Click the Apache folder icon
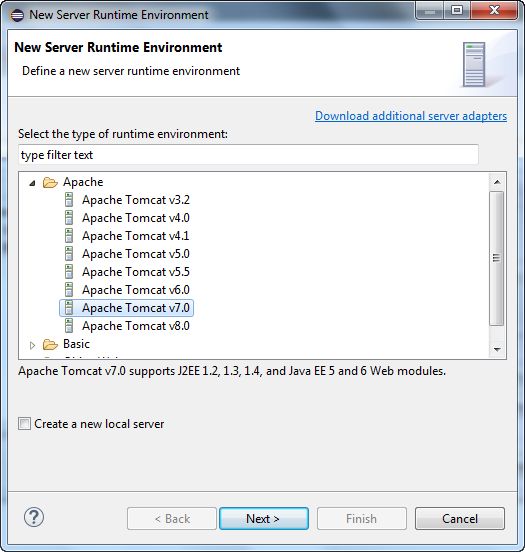This screenshot has width=525, height=552. pyautogui.click(x=50, y=182)
